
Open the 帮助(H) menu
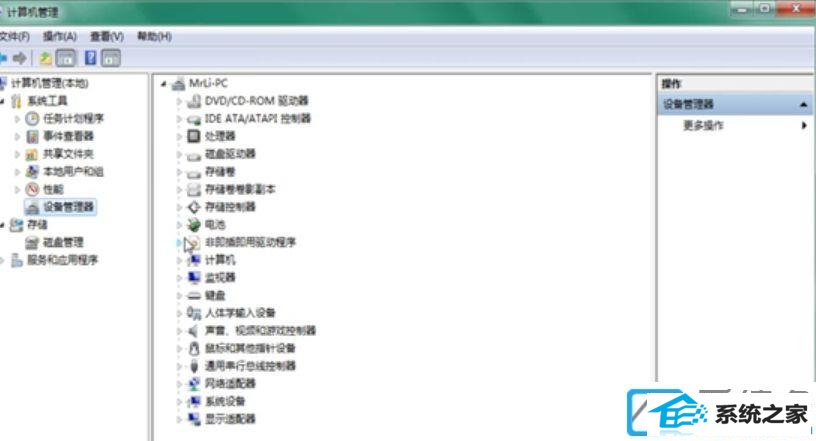coord(154,36)
